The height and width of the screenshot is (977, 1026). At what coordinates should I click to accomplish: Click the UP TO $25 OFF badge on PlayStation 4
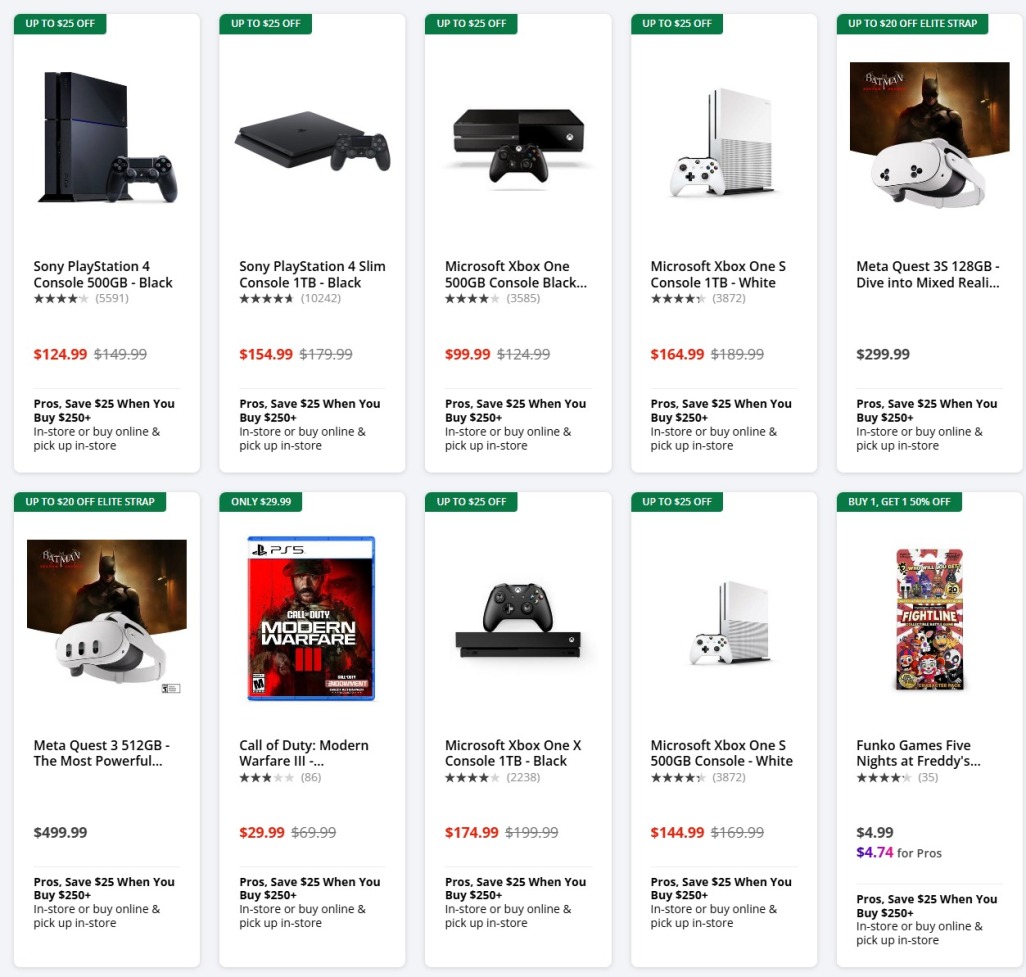59,23
